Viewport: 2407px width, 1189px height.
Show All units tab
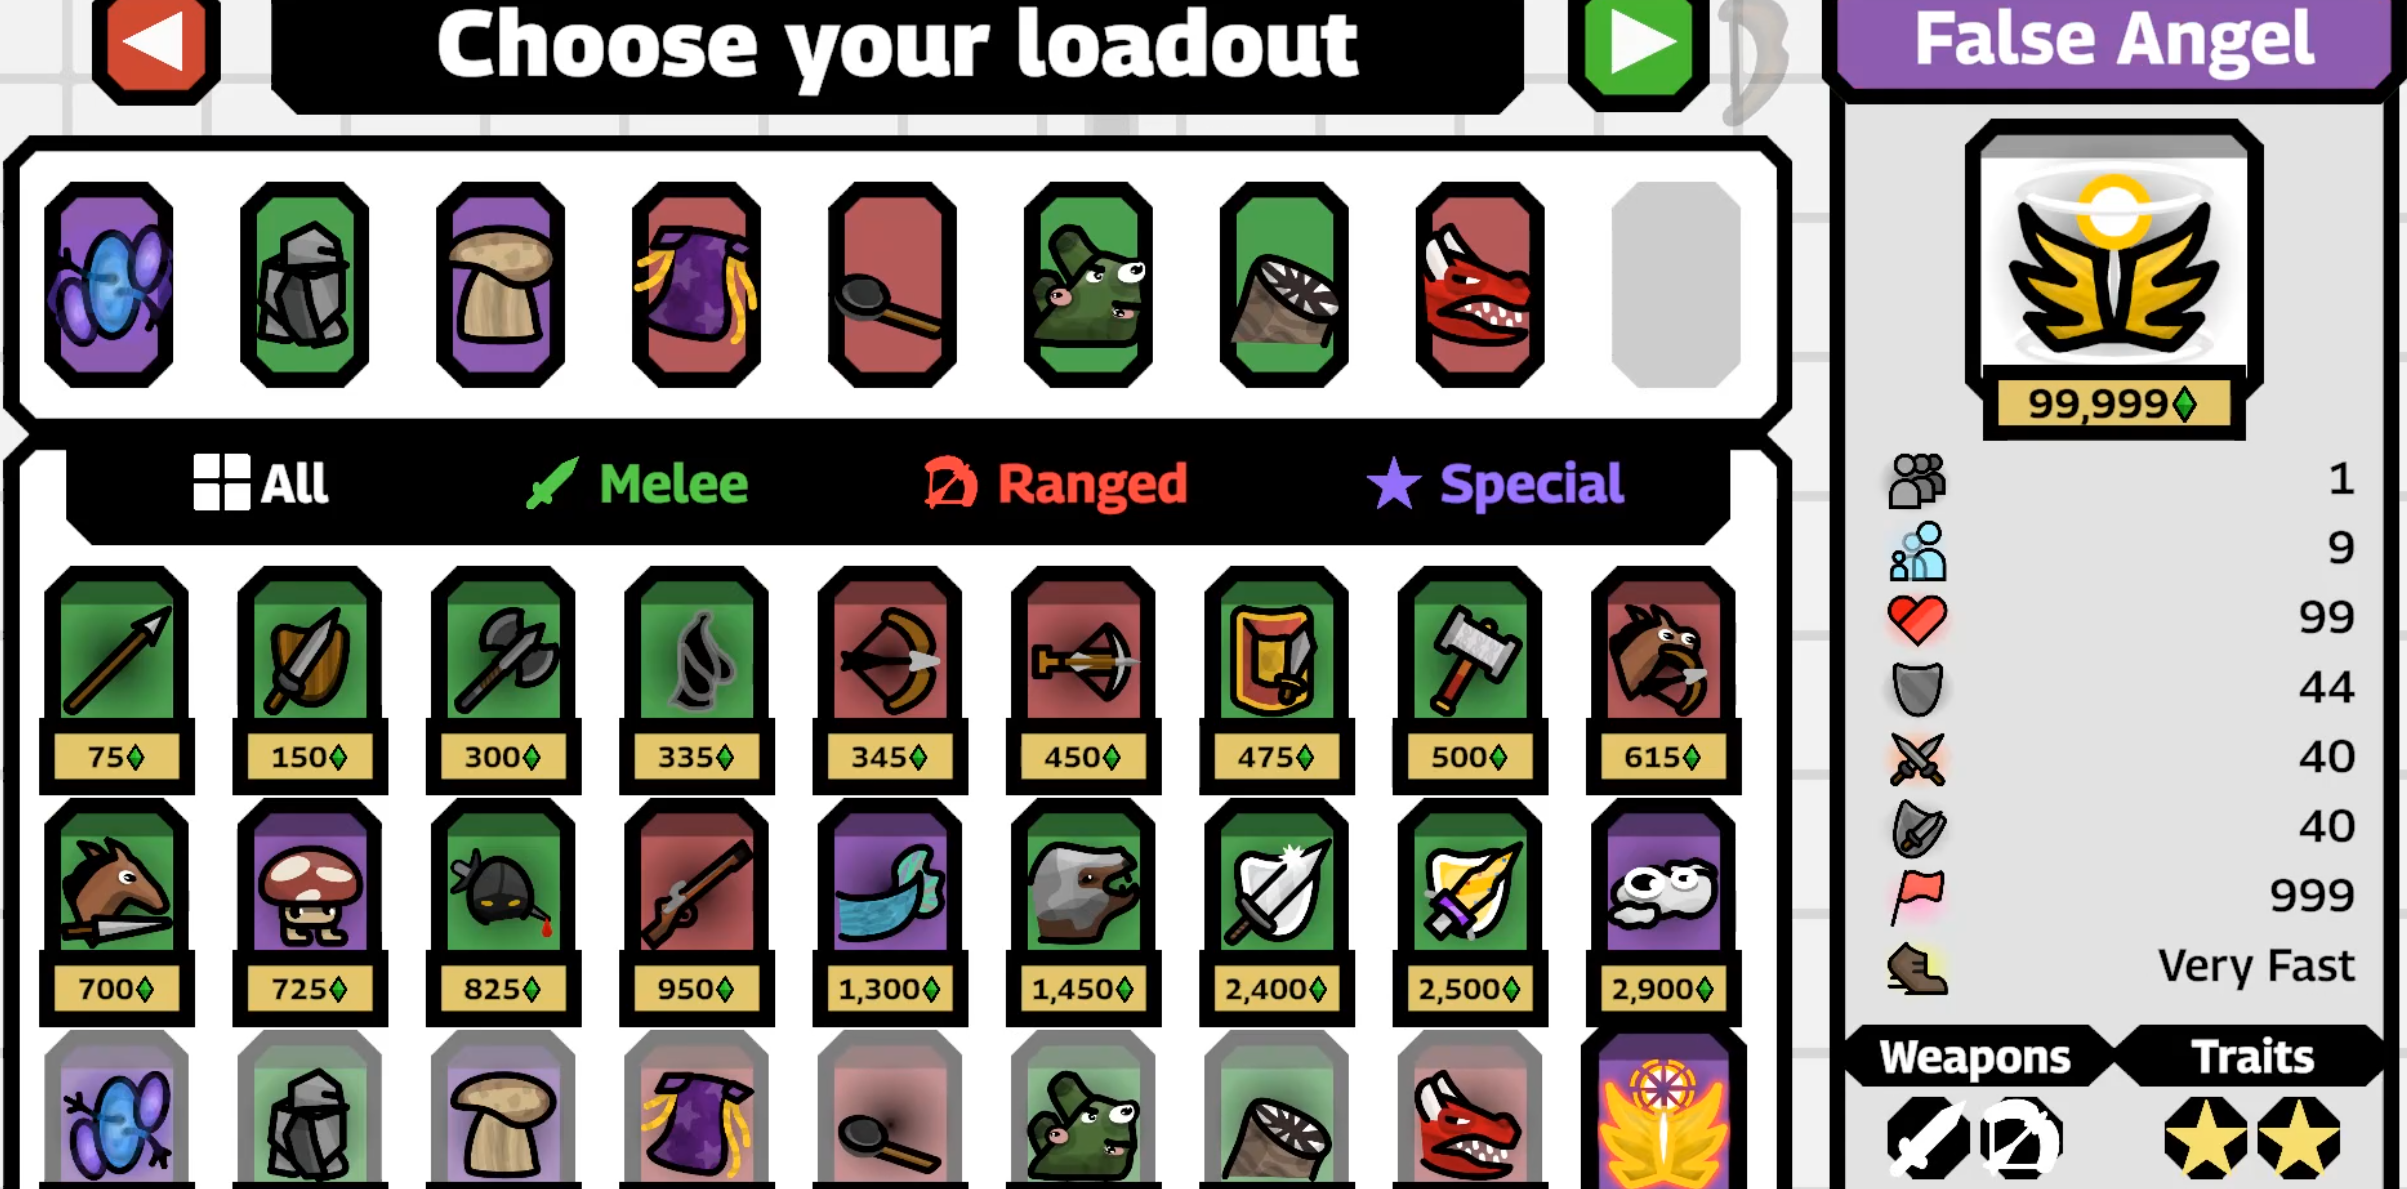260,484
